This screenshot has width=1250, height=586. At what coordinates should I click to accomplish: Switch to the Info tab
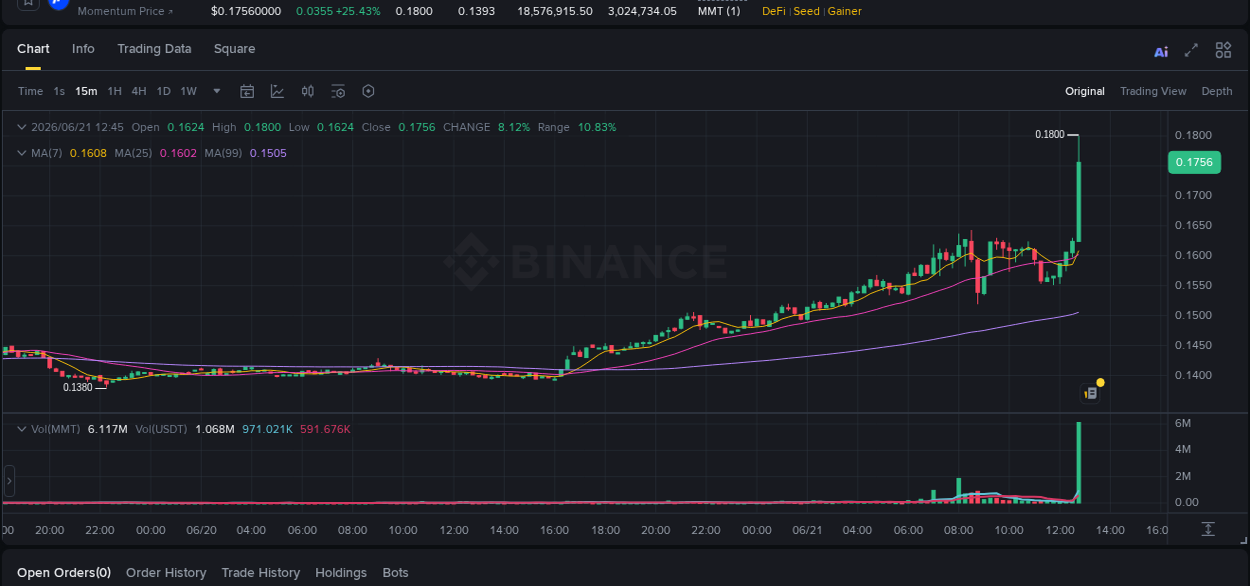coord(83,49)
